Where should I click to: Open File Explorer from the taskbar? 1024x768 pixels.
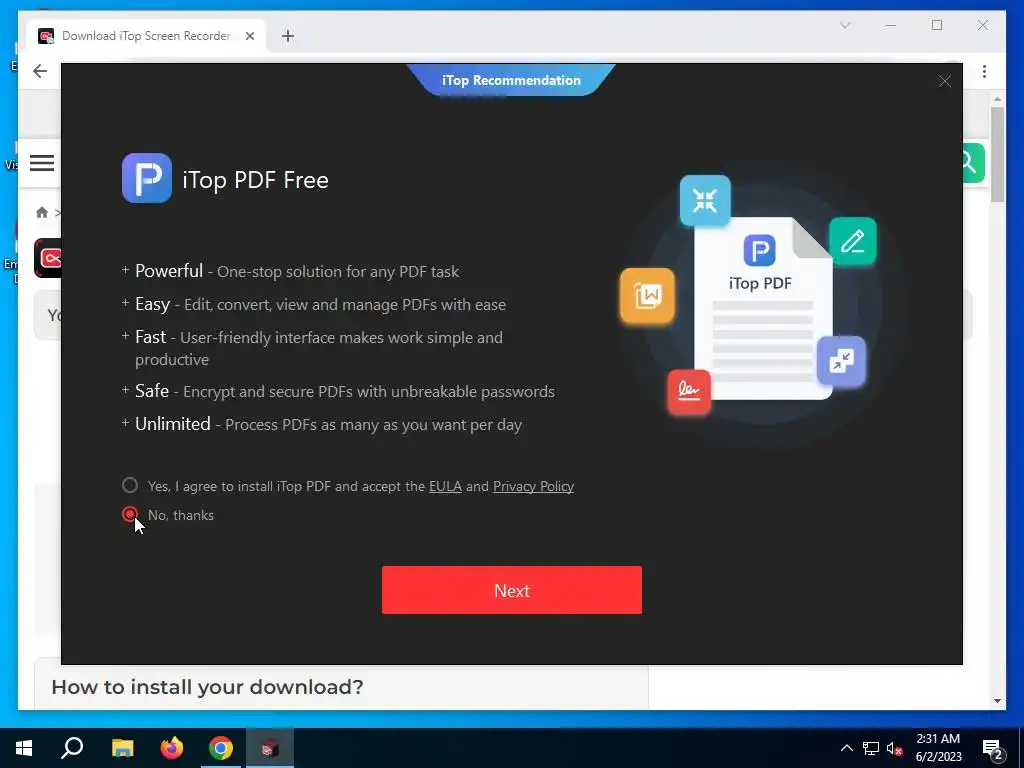point(122,748)
